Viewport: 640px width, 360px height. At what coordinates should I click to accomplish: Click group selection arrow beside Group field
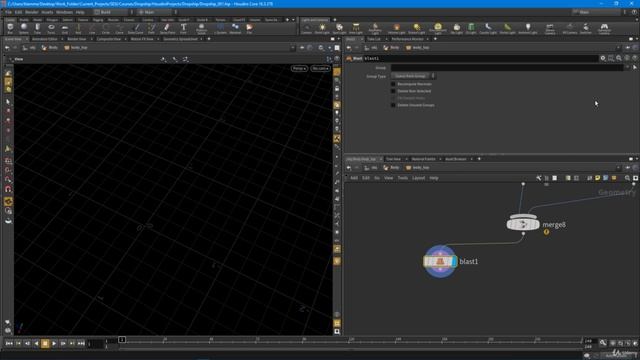click(635, 67)
